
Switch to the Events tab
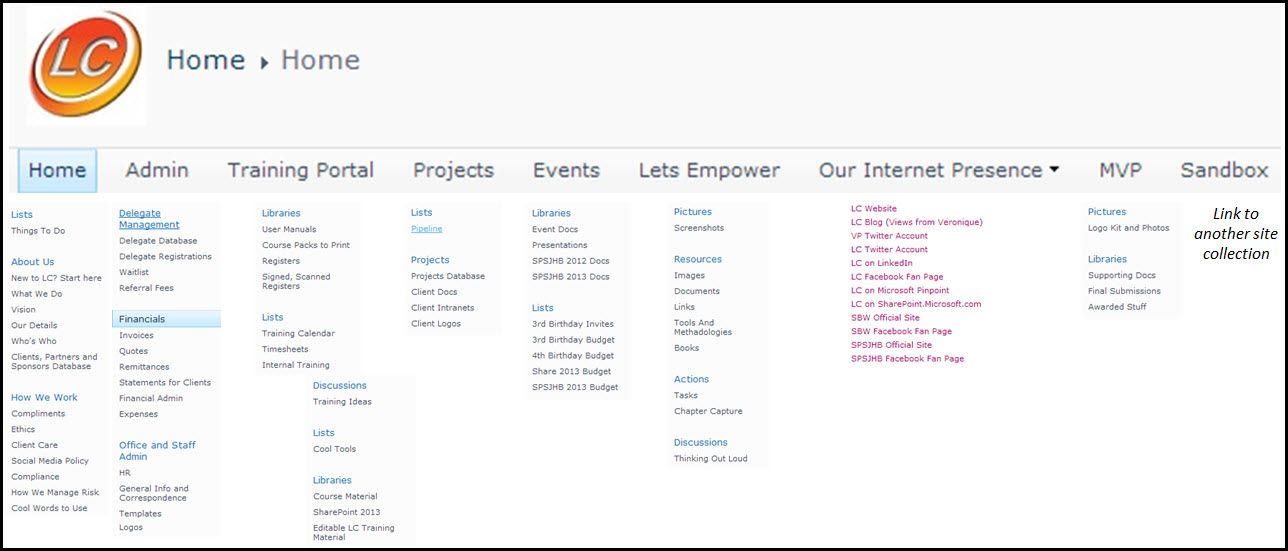(566, 171)
